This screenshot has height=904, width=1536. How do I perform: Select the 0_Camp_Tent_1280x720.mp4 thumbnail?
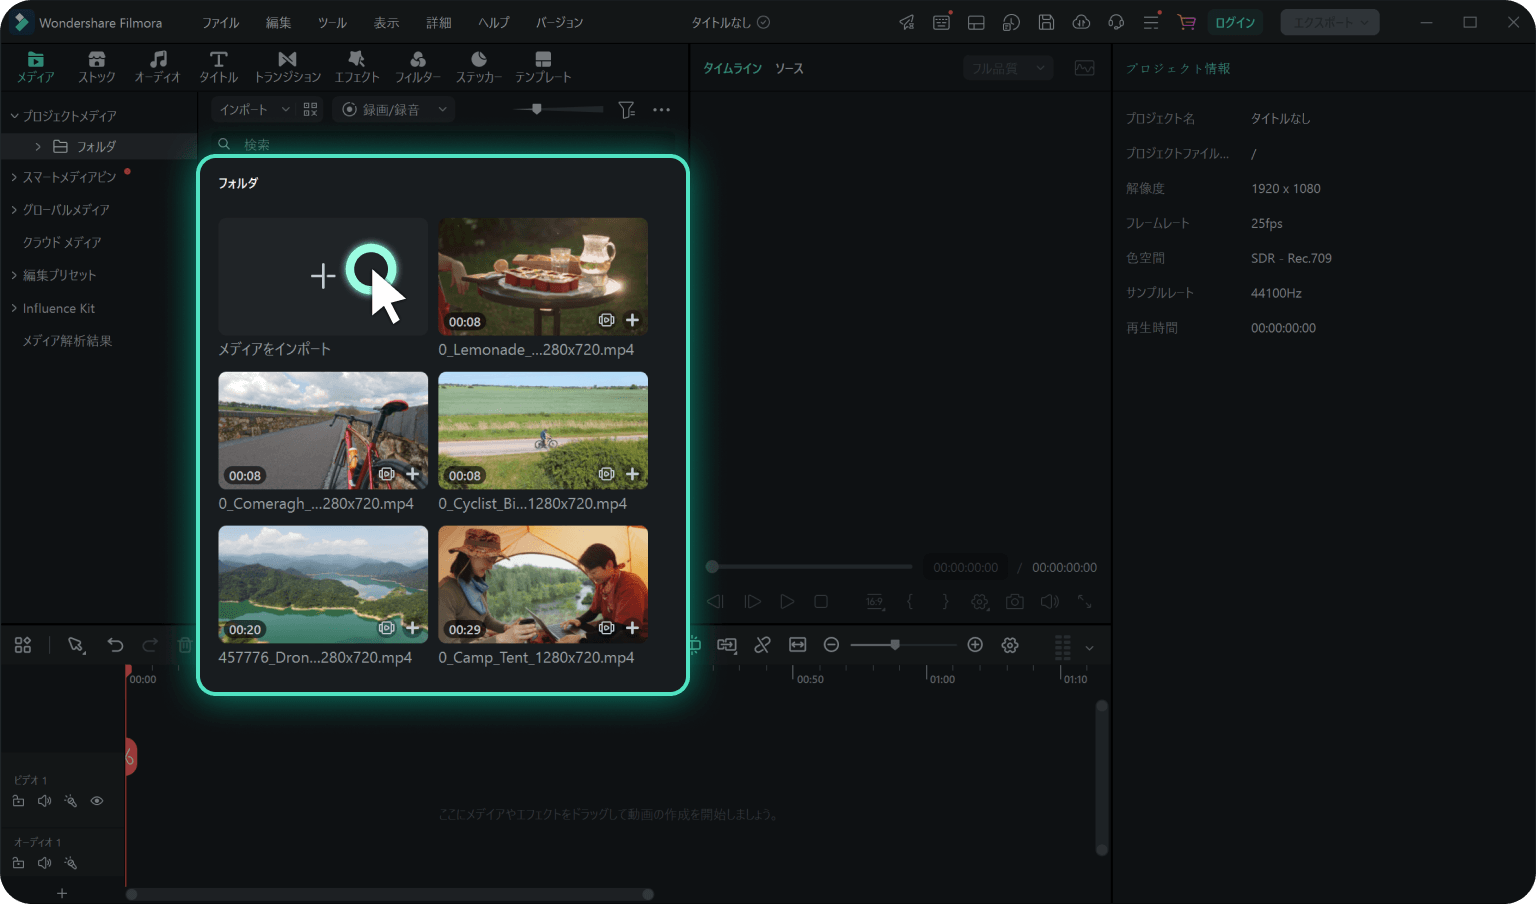coord(543,584)
